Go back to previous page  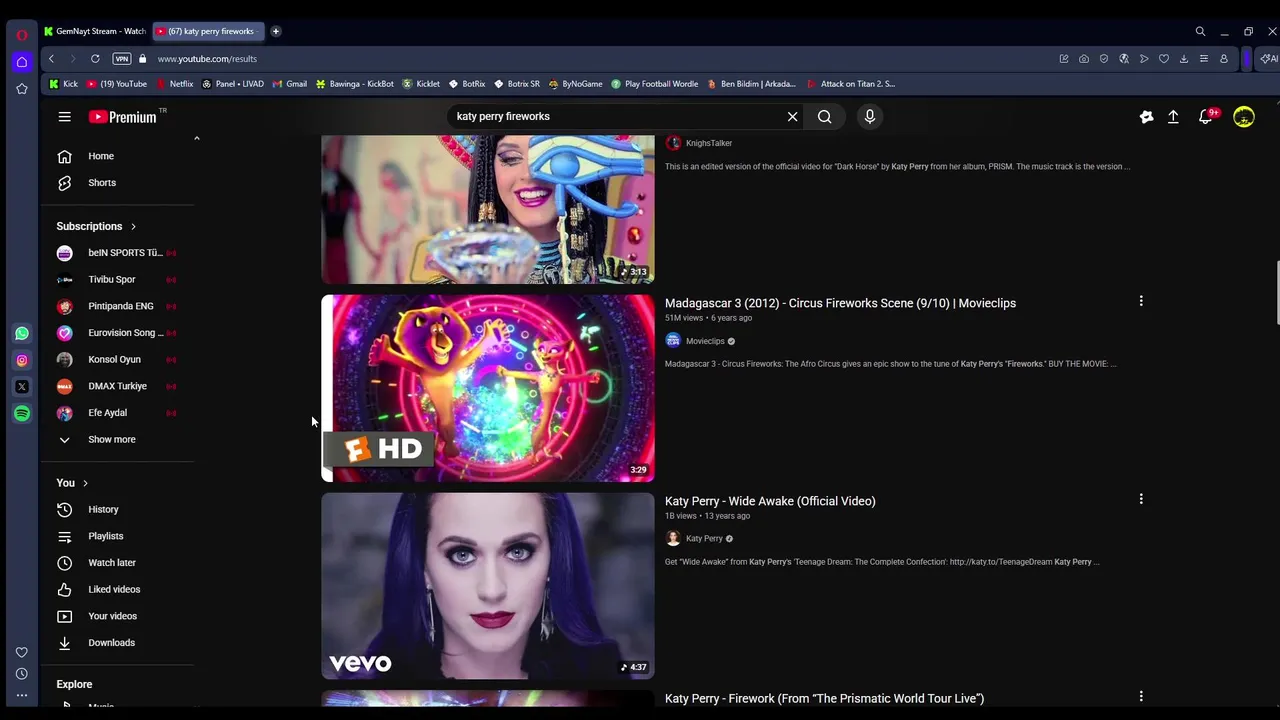click(x=51, y=59)
